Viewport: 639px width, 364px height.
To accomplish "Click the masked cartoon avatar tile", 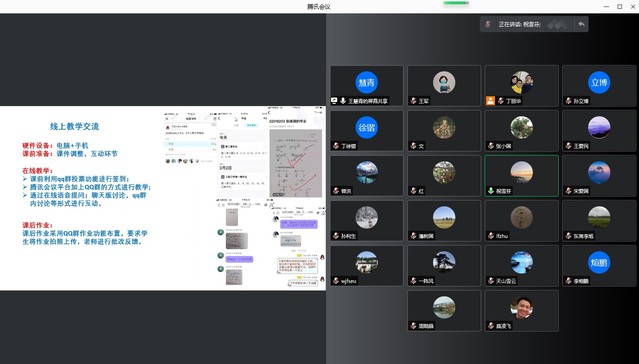I will pos(444,82).
